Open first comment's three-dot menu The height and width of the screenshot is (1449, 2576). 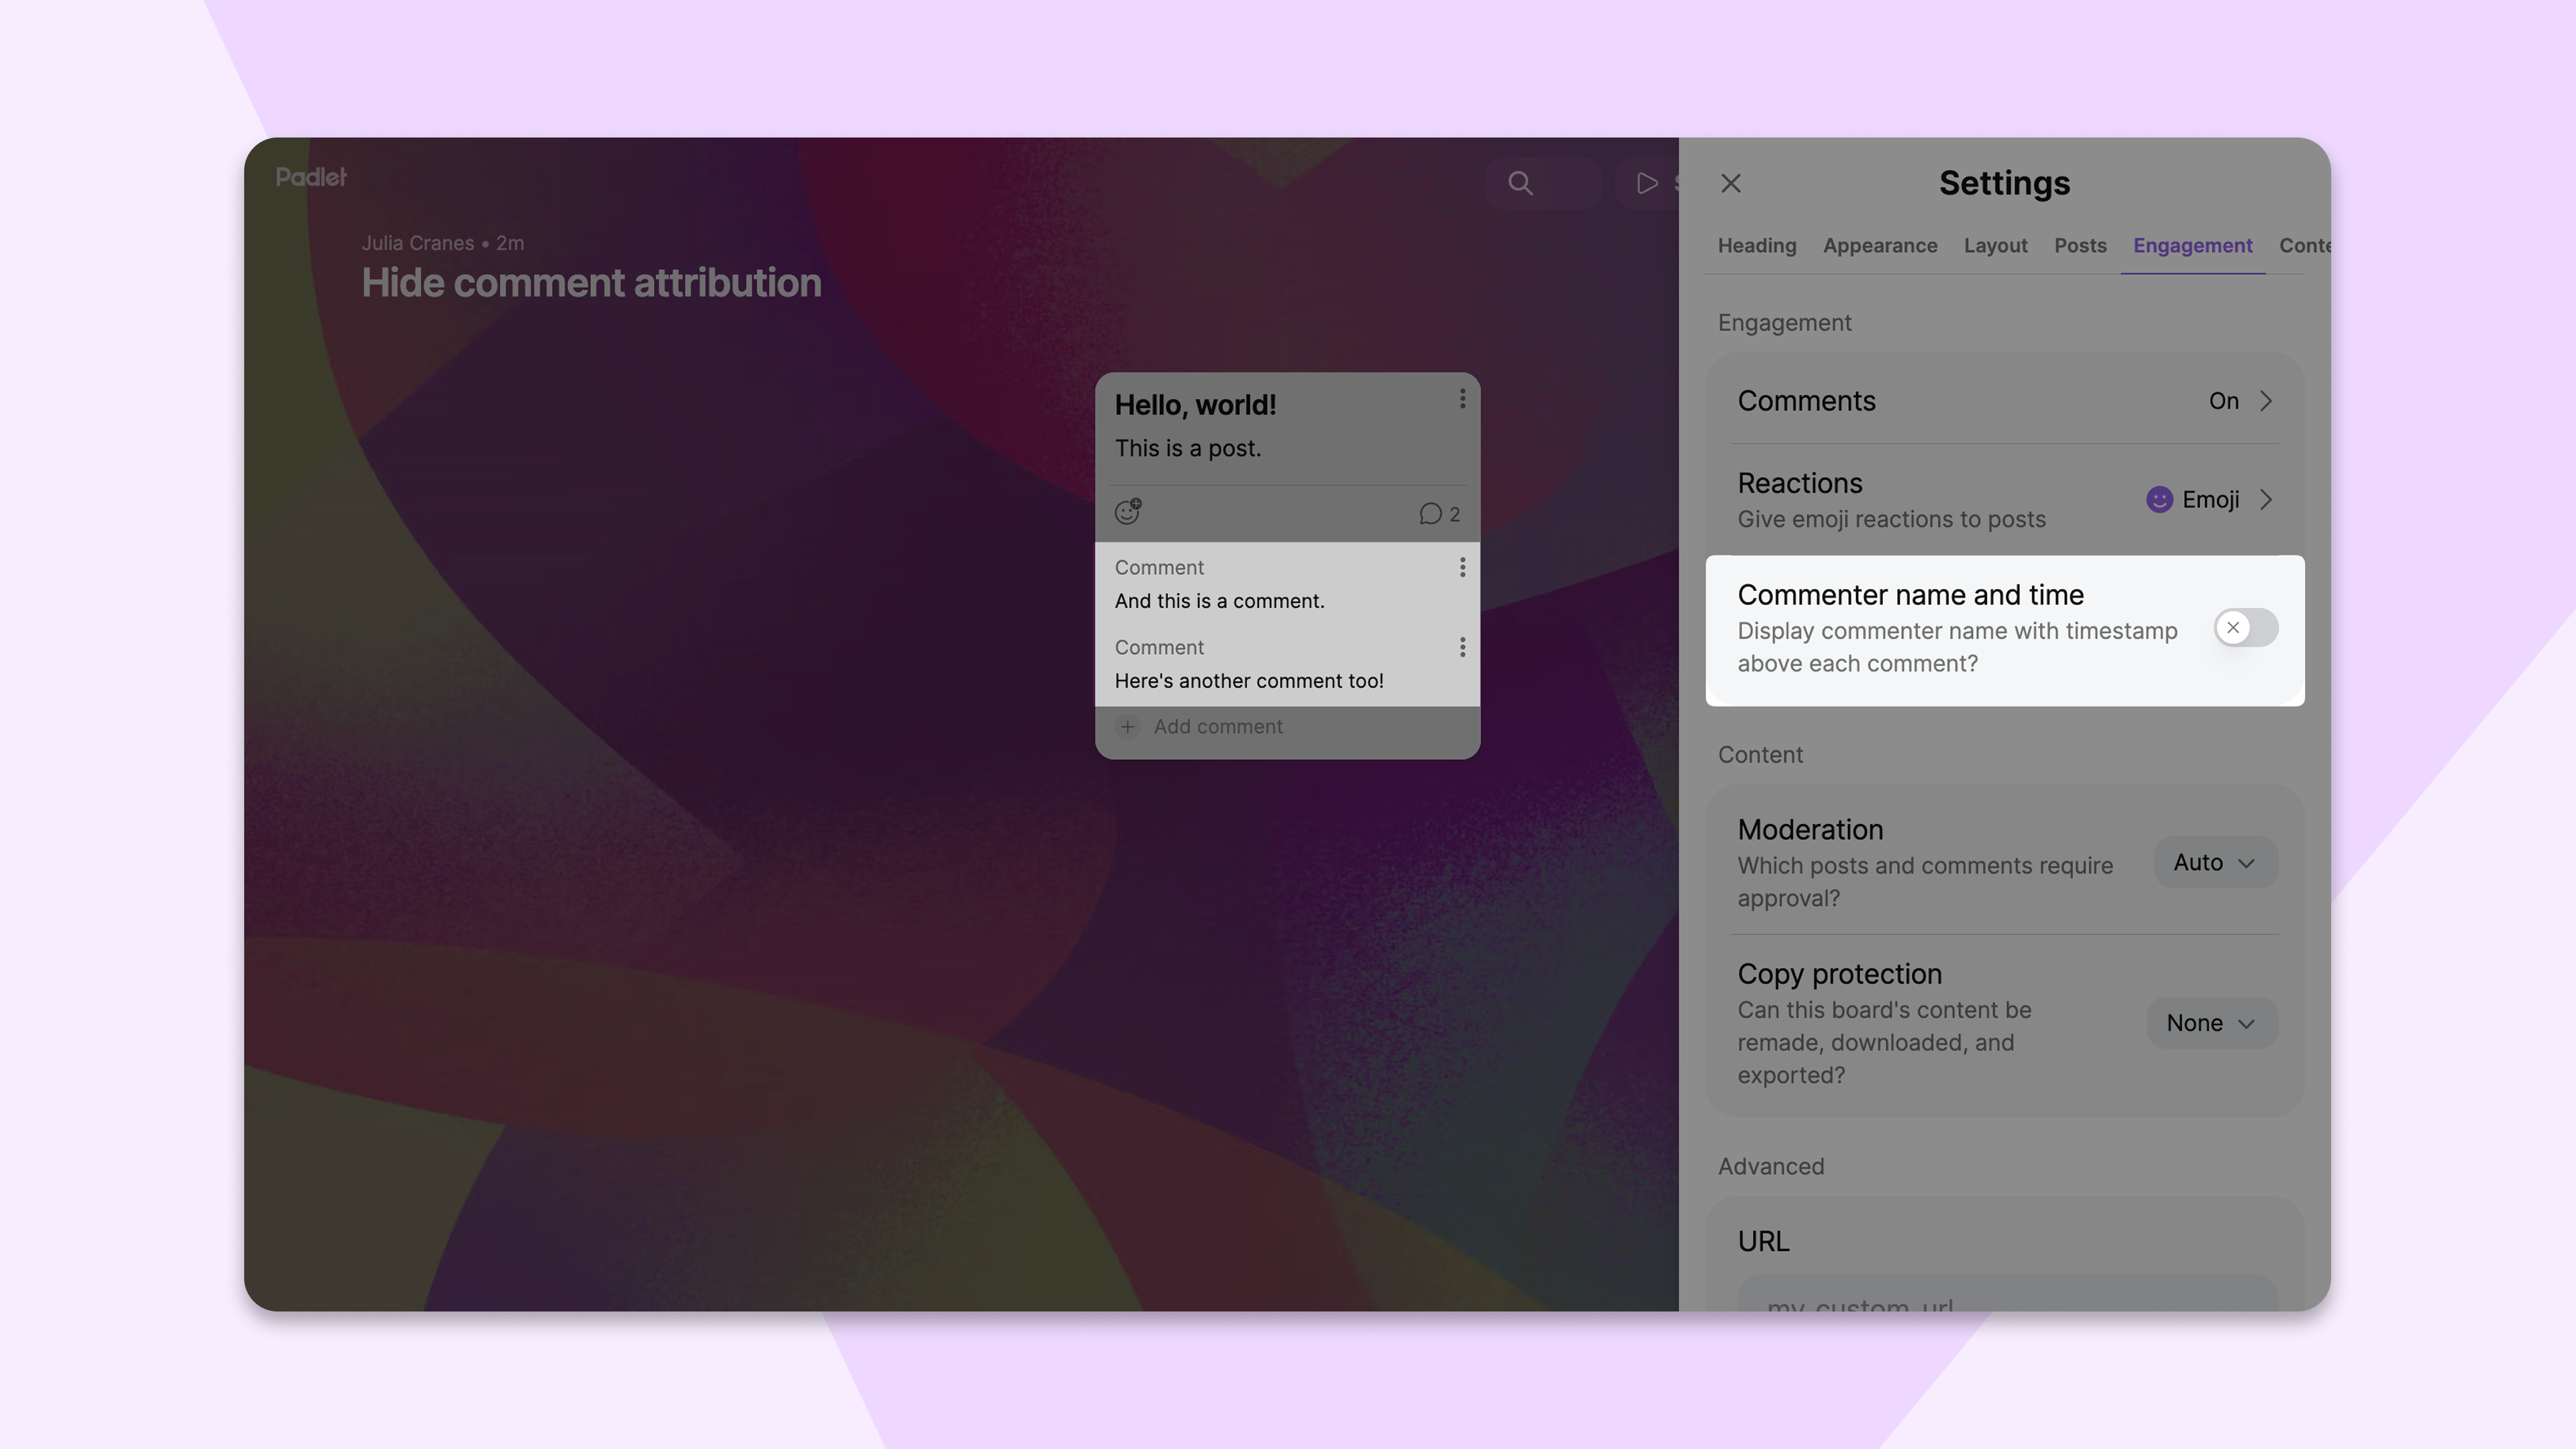[1462, 568]
